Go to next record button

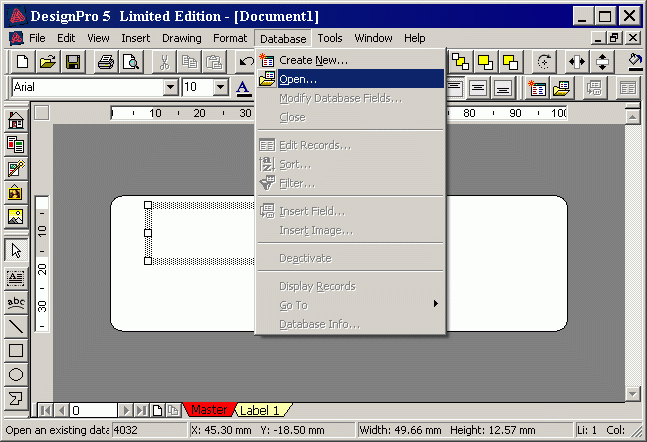coord(126,410)
